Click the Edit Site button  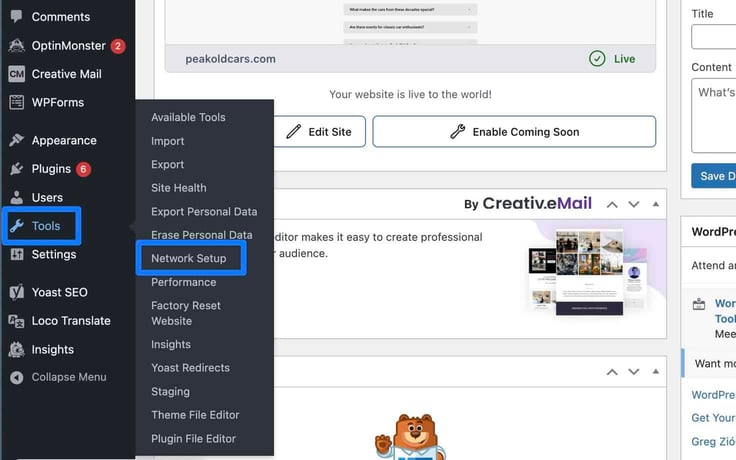pos(320,131)
